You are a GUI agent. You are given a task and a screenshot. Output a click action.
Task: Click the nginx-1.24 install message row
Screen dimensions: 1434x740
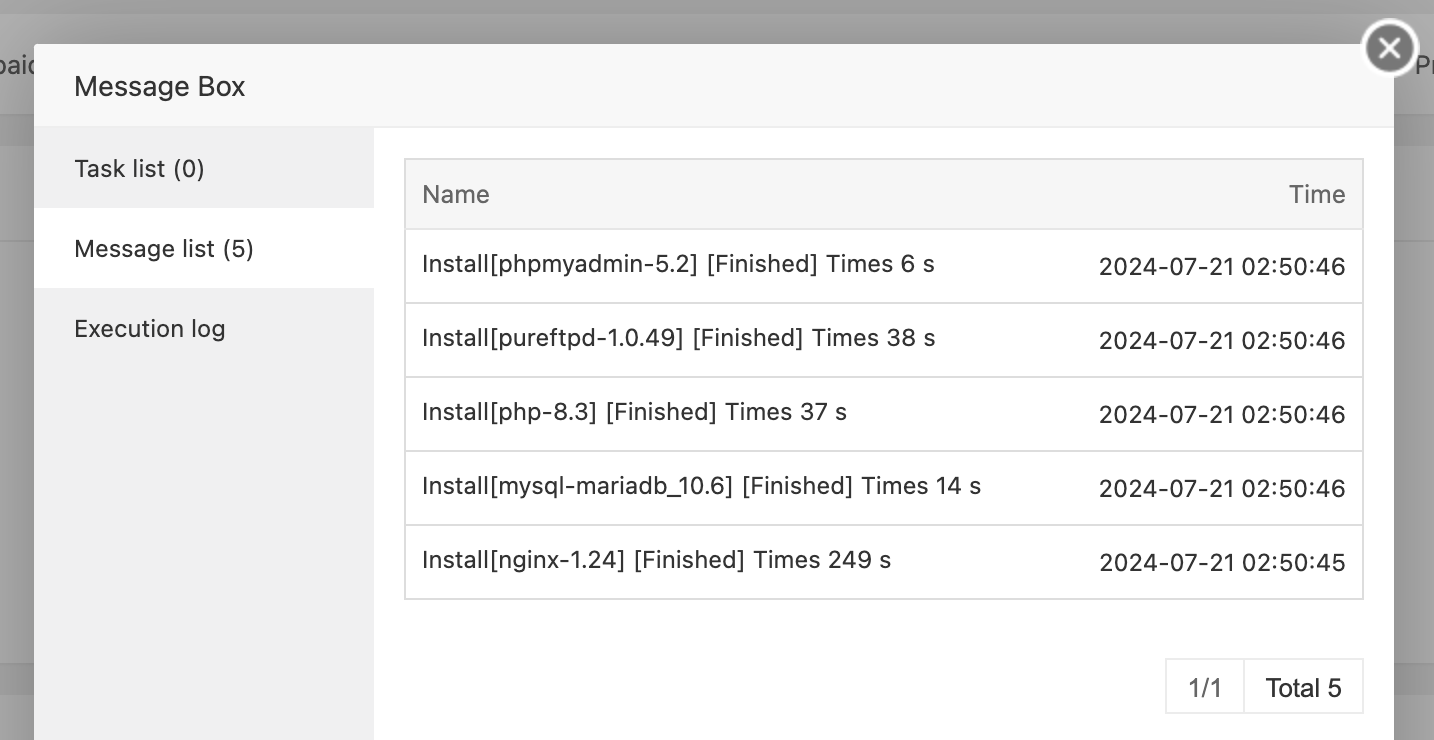tap(884, 562)
